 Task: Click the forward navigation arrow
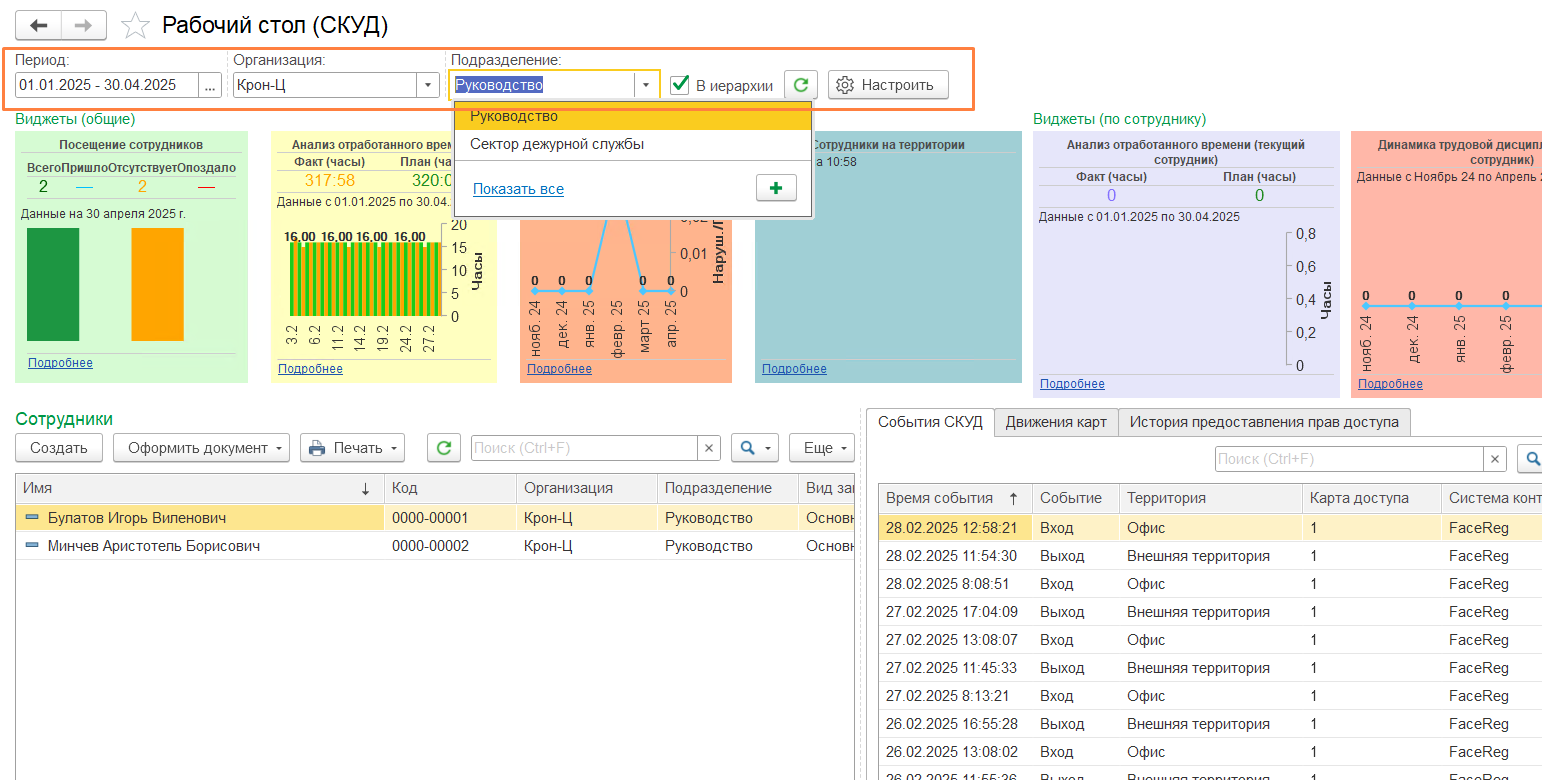coord(85,25)
